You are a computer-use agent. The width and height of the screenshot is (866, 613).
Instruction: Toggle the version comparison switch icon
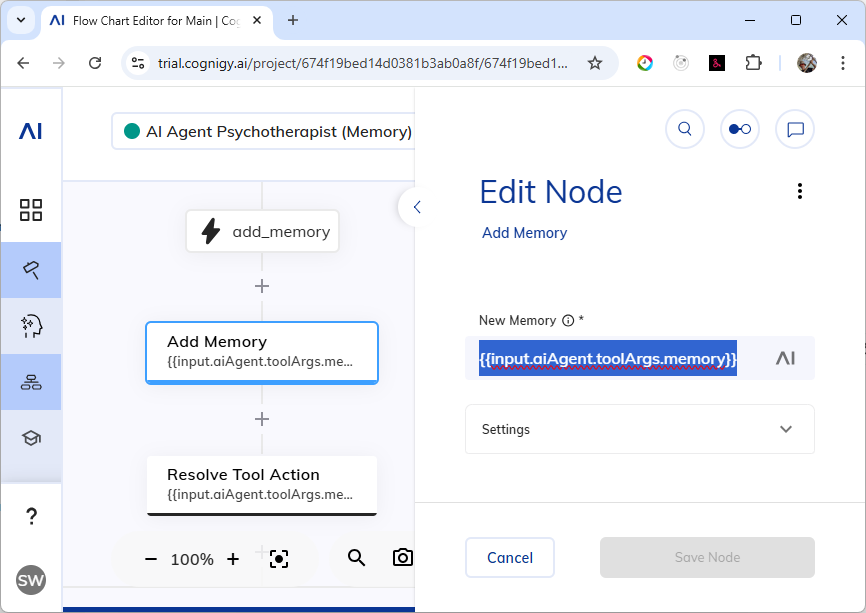[739, 129]
